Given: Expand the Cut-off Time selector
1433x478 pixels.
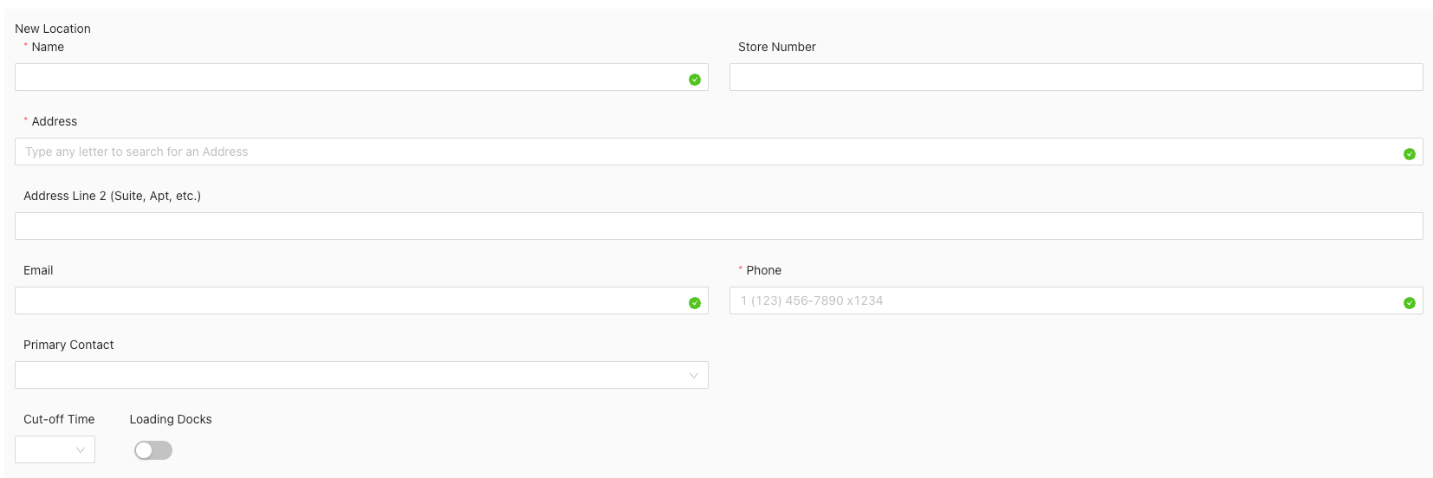Looking at the screenshot, I should (x=55, y=450).
